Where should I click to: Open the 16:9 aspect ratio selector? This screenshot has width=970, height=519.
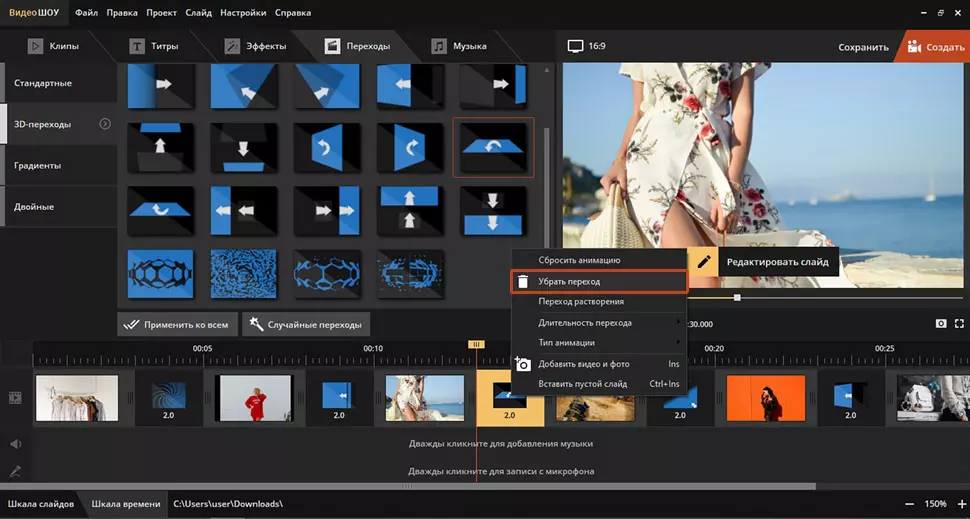click(586, 46)
